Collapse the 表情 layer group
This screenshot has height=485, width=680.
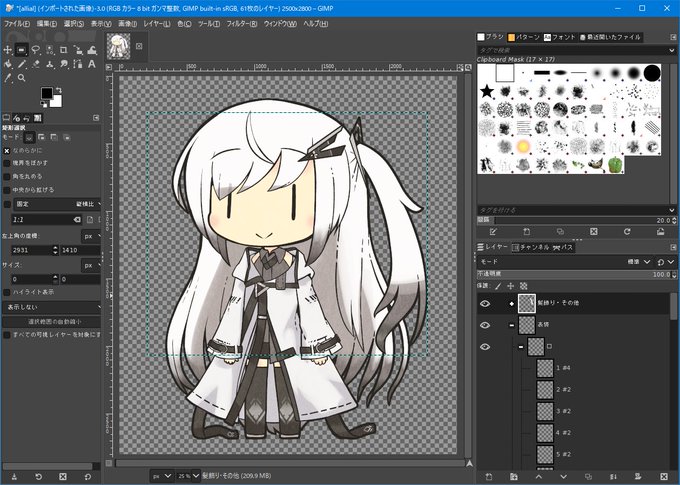pyautogui.click(x=512, y=325)
